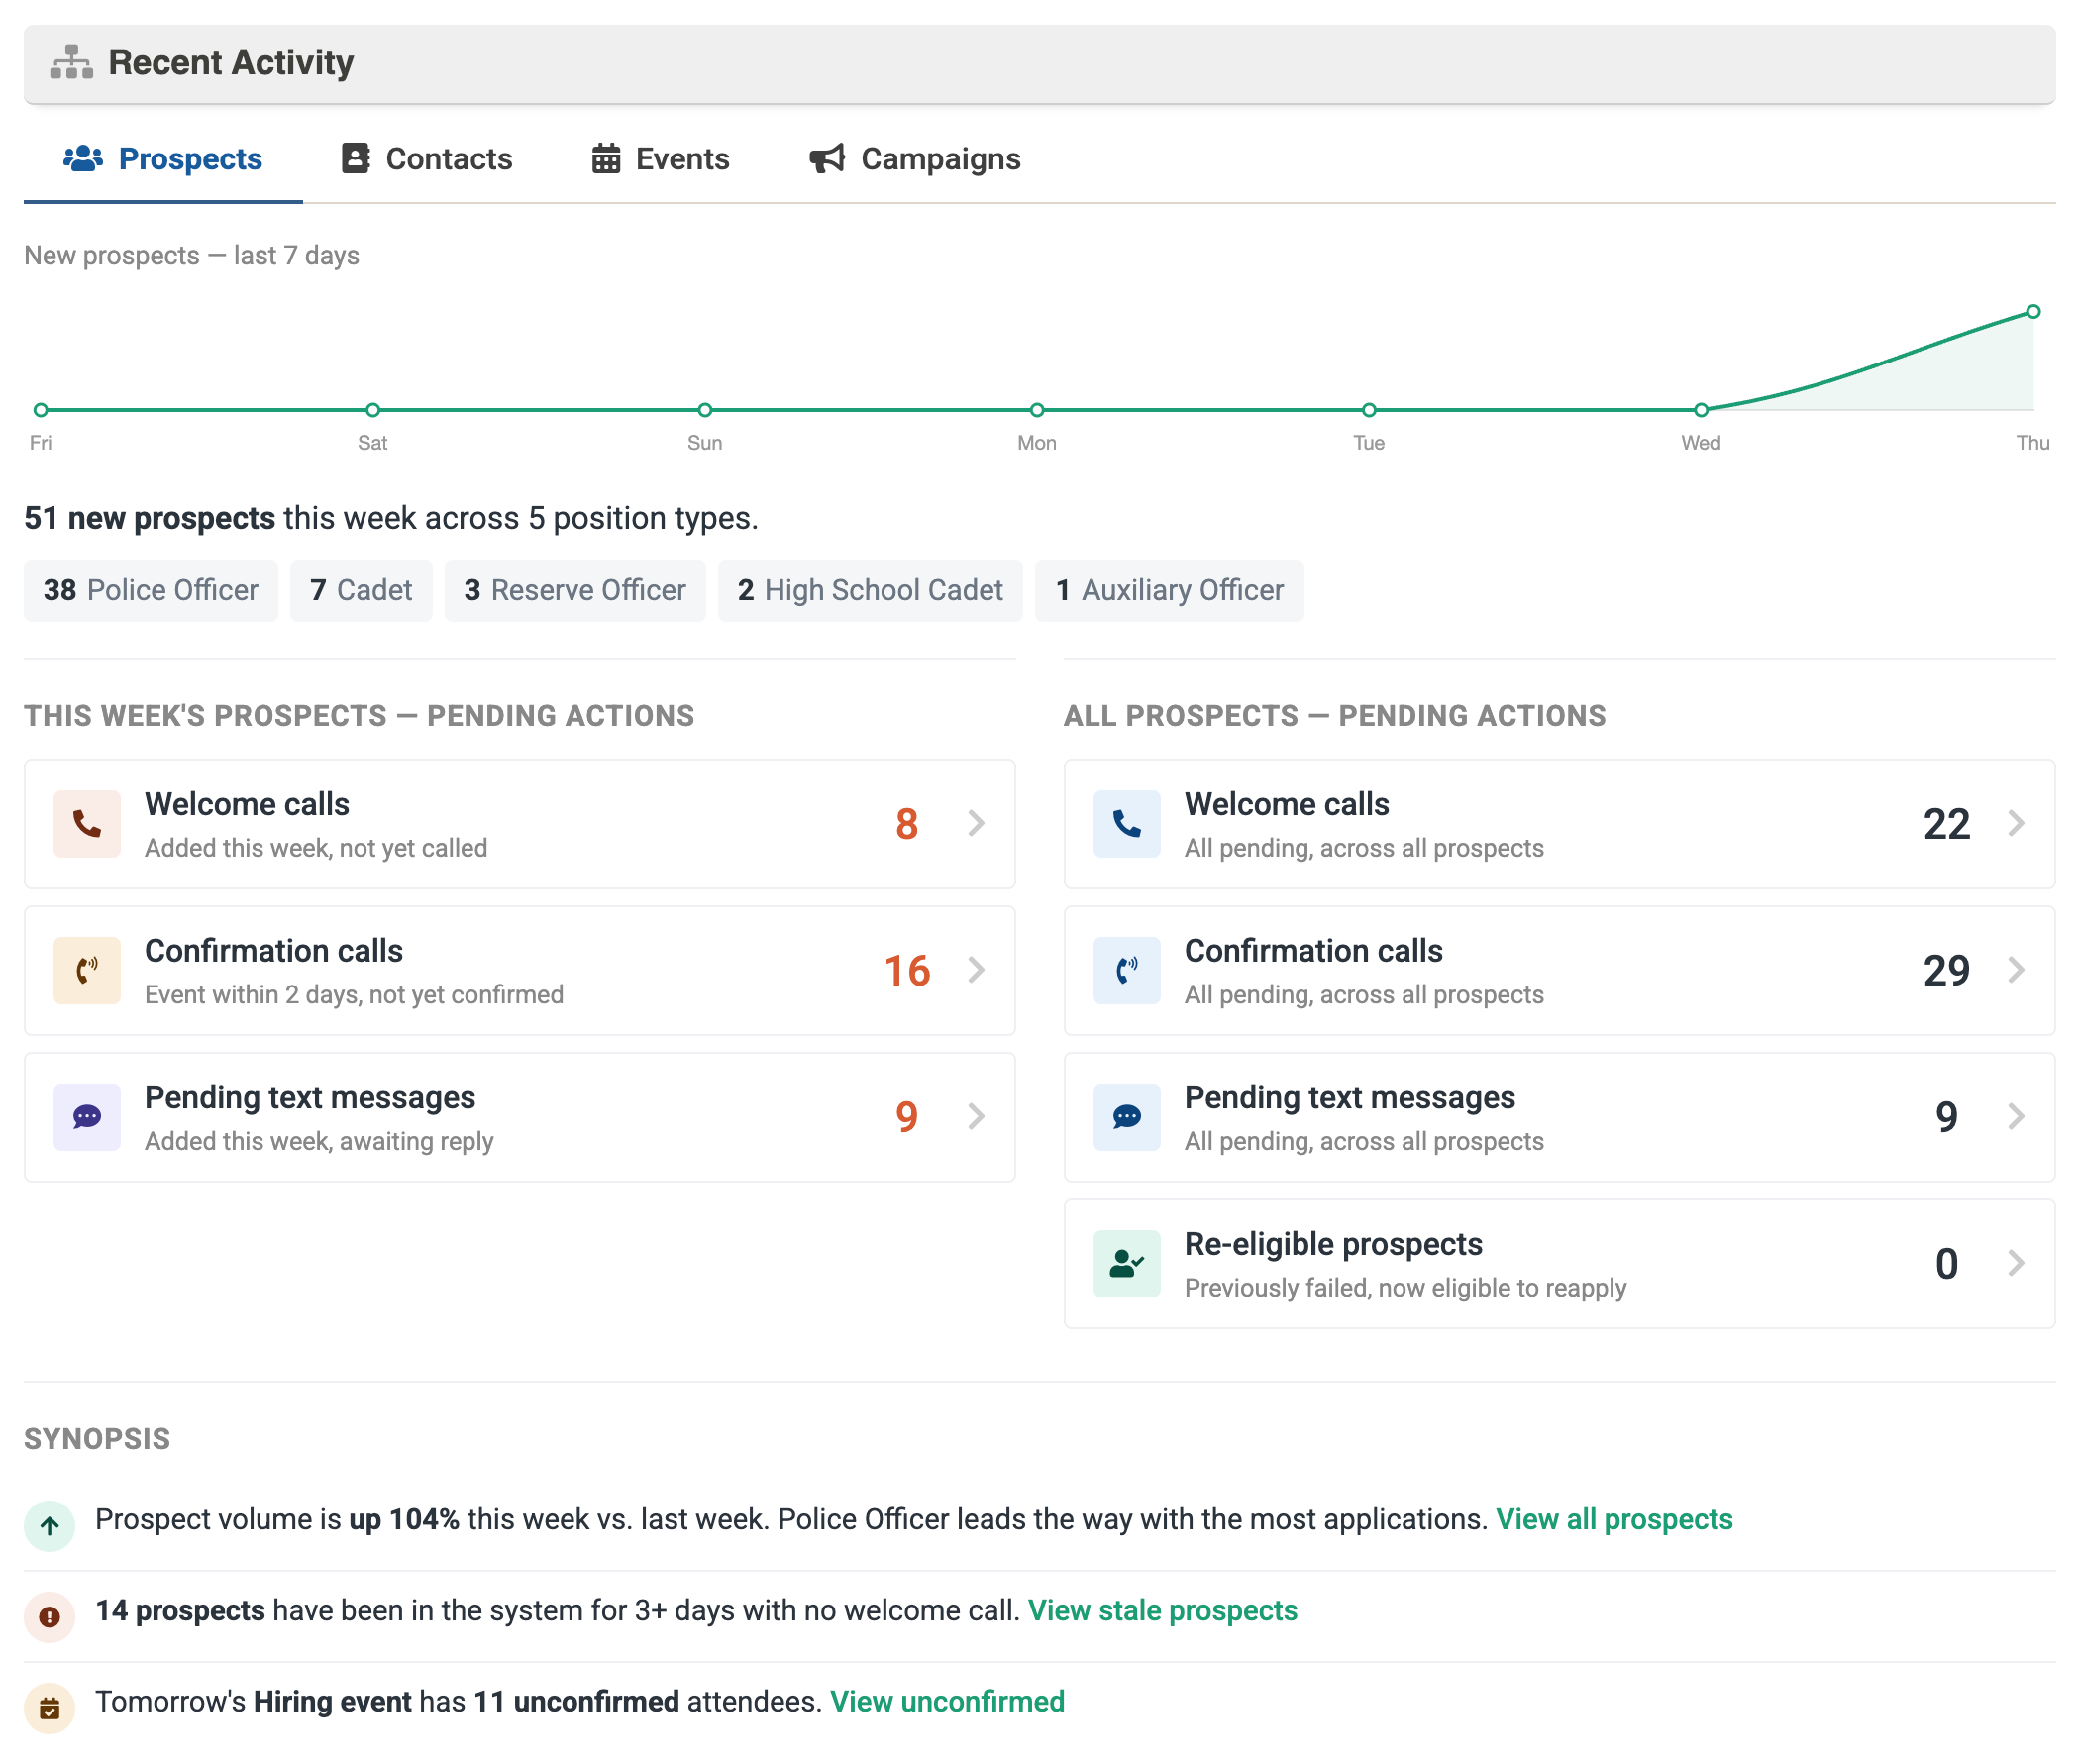
Task: Click the Sat data point on chart
Action: [x=373, y=410]
